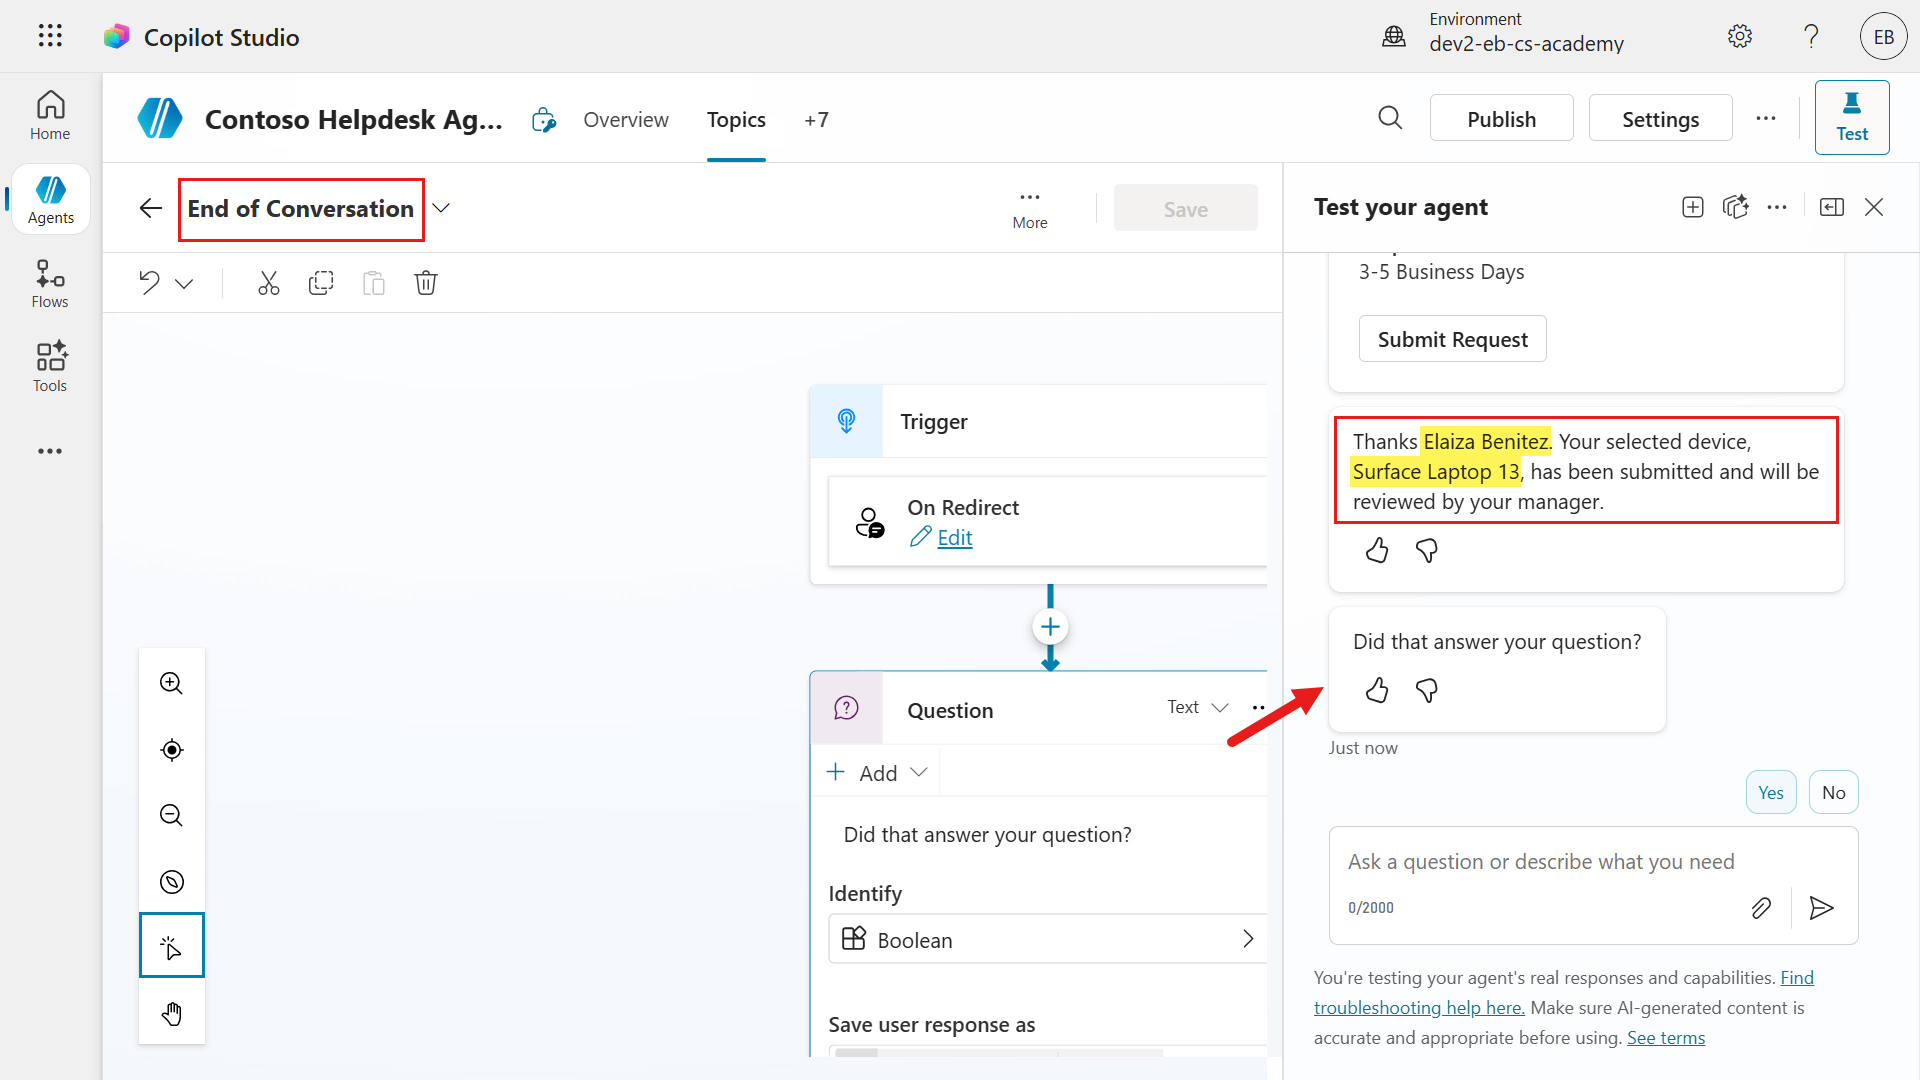Switch to the Overview tab
This screenshot has width=1920, height=1080.
pos(626,119)
